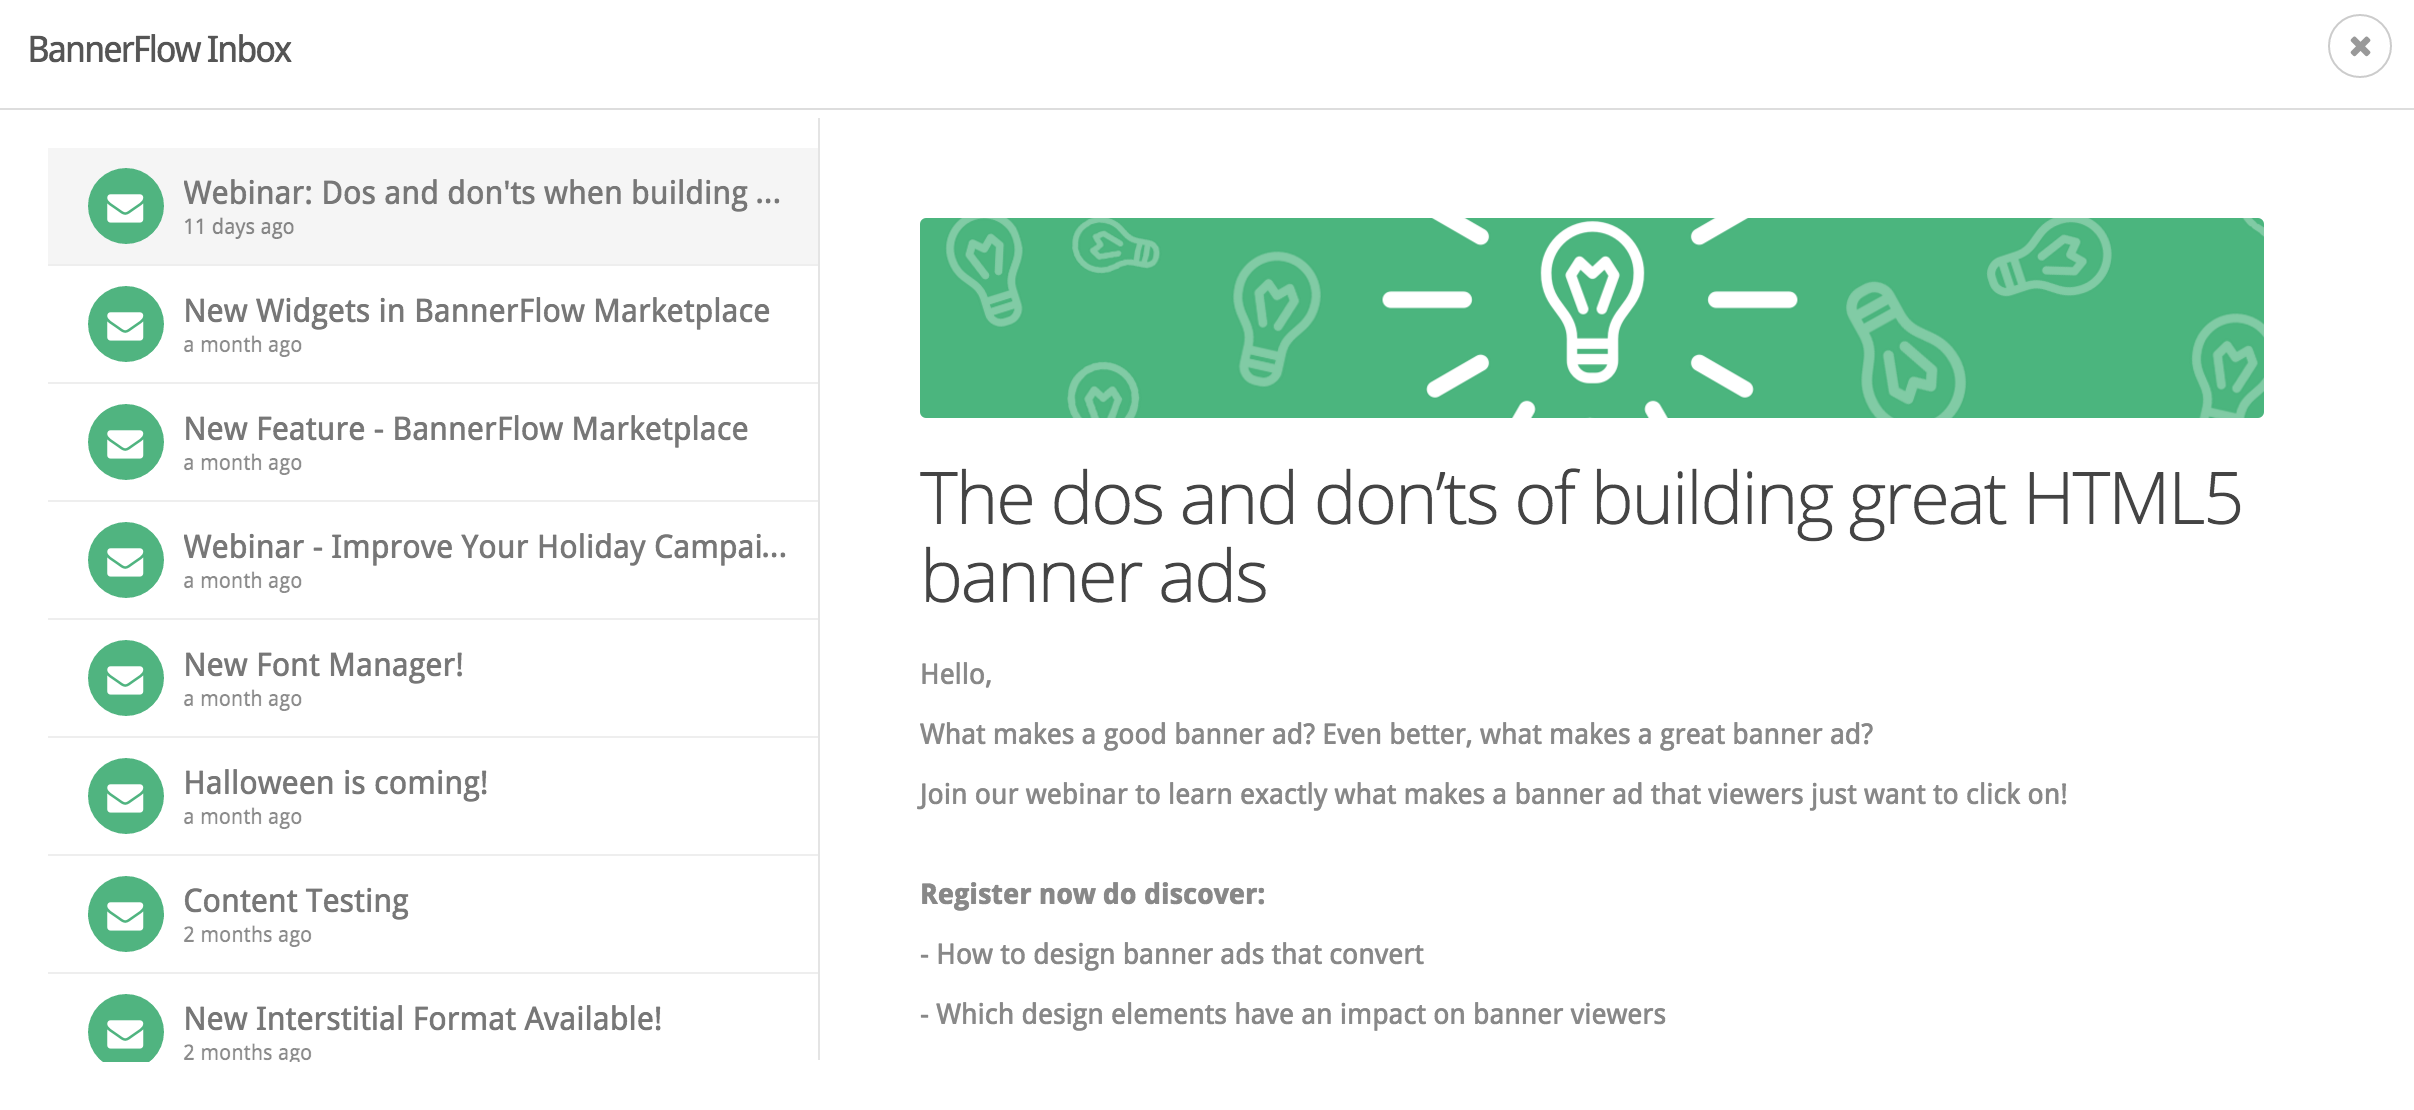This screenshot has height=1110, width=2414.
Task: Click envelope icon beside New Feature Marketplace message
Action: [125, 442]
